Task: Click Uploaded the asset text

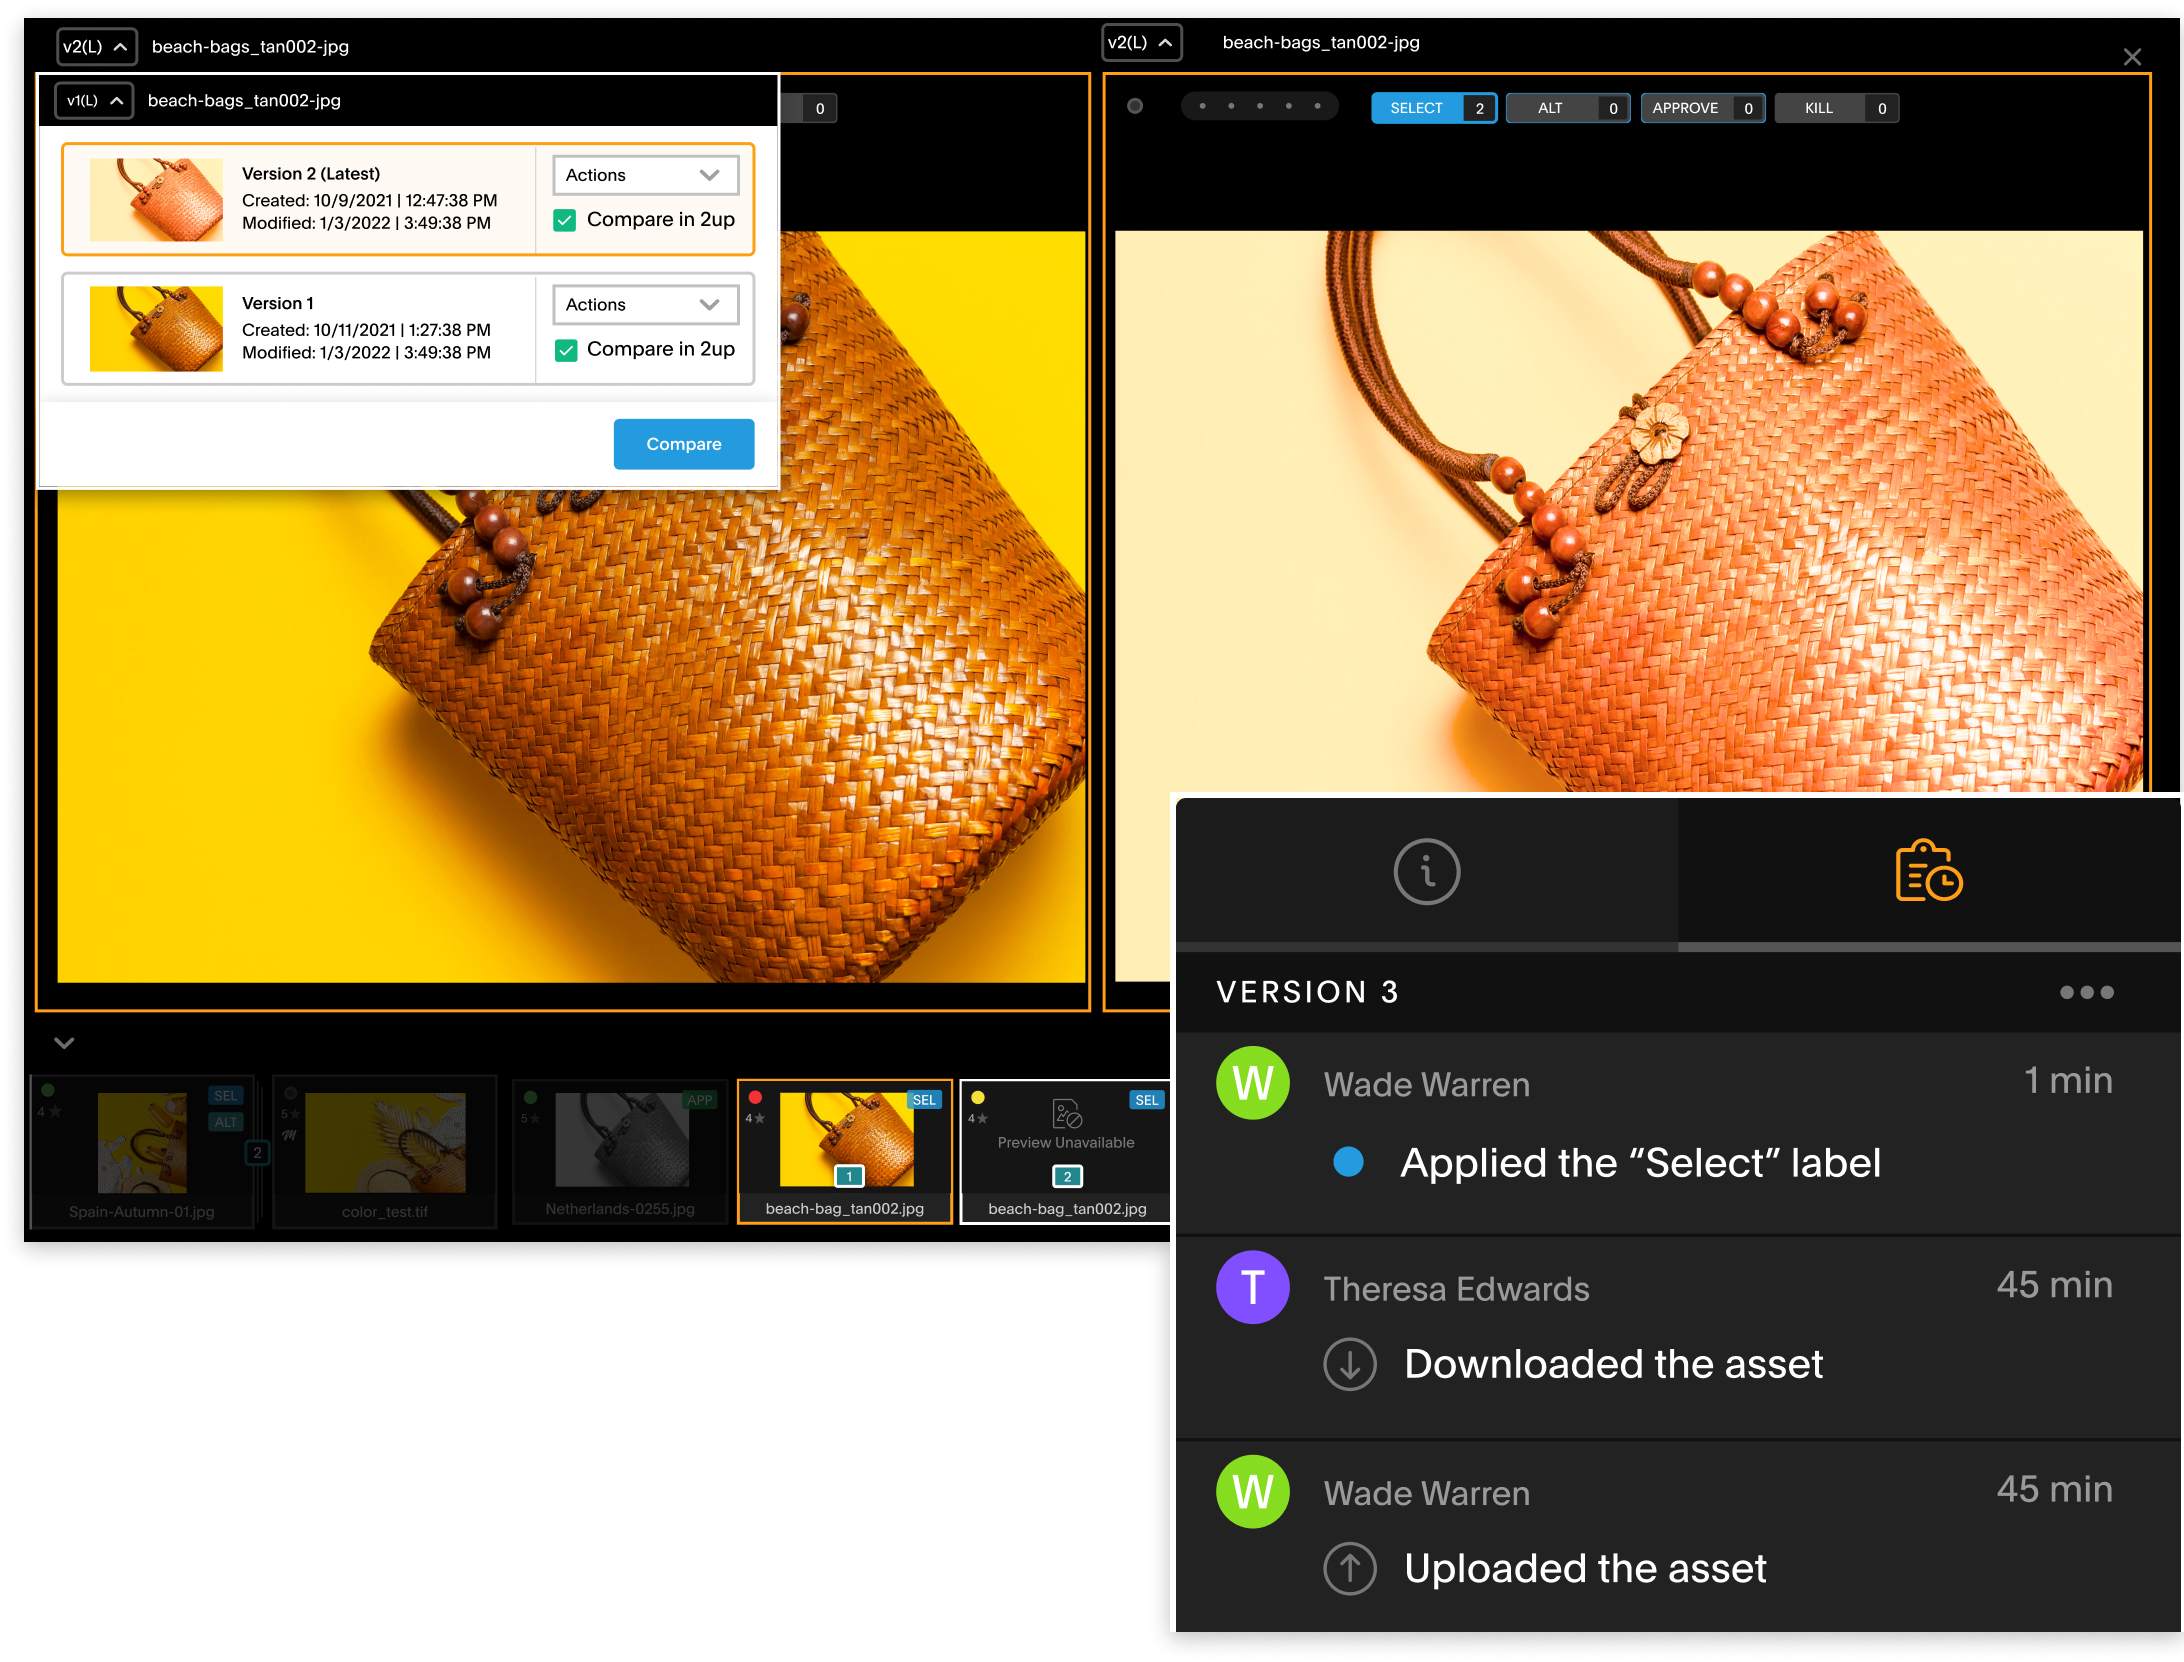Action: (1585, 1568)
